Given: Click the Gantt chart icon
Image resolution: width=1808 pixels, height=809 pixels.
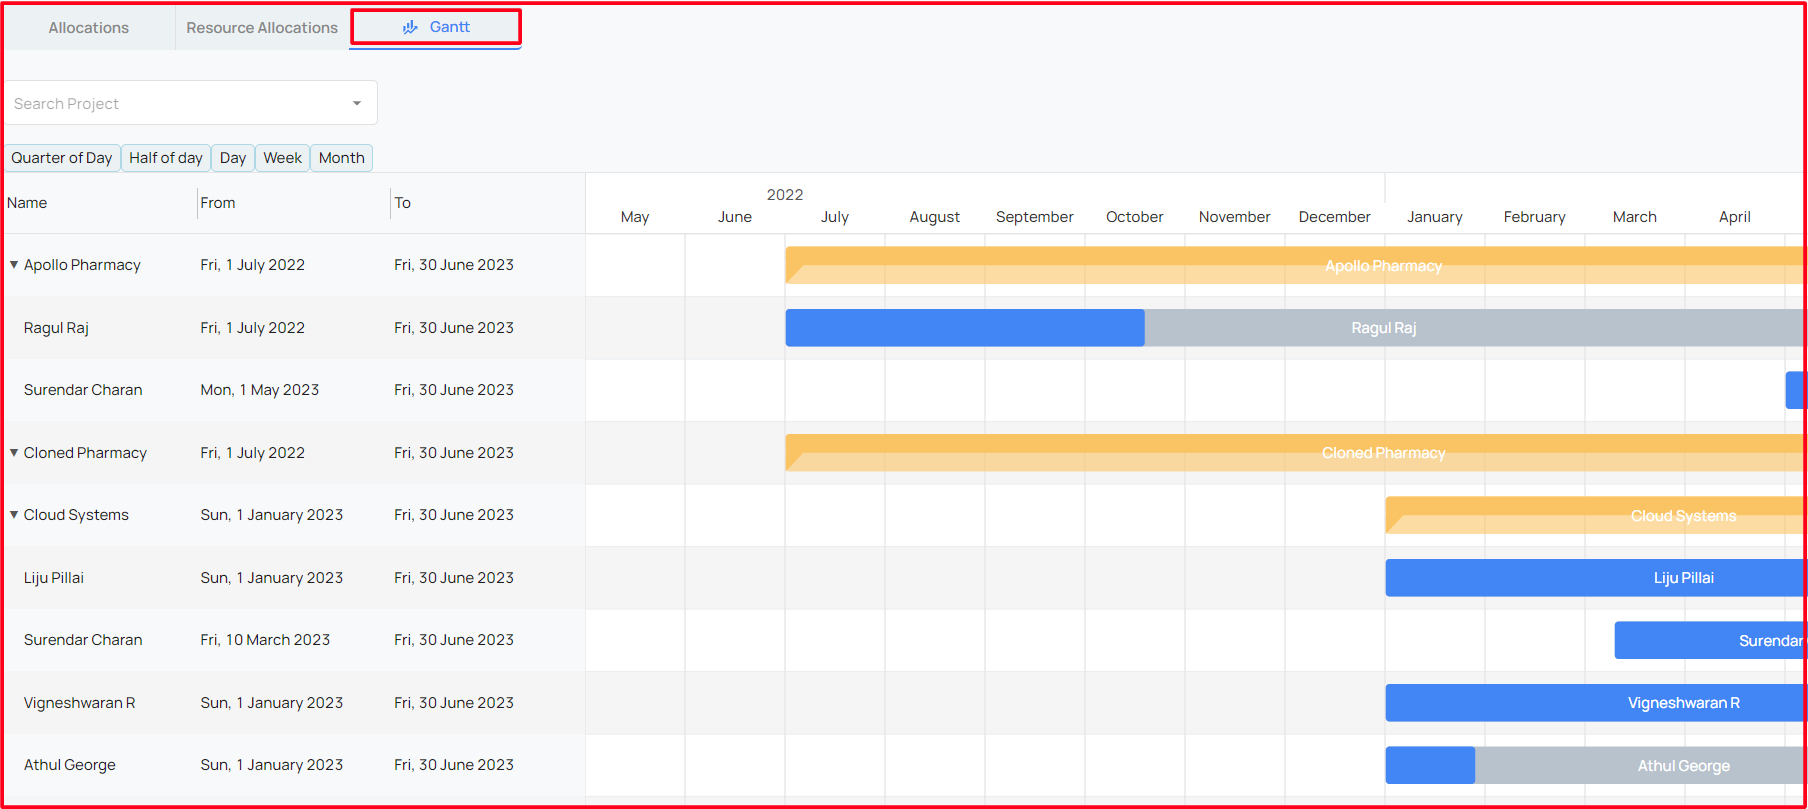Looking at the screenshot, I should pyautogui.click(x=410, y=27).
